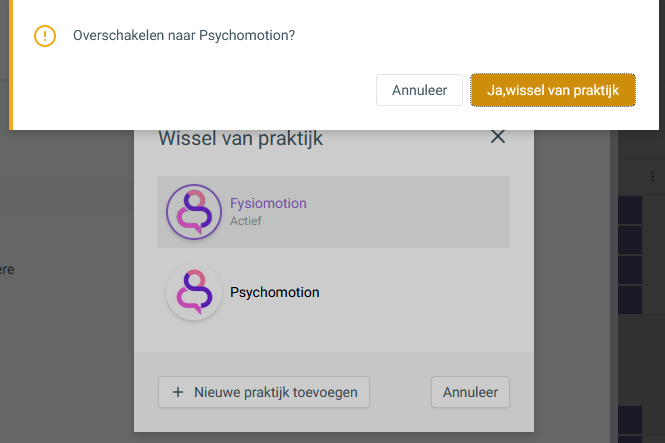Viewport: 665px width, 443px height.
Task: Select the Fysiomotion practice name
Action: pyautogui.click(x=268, y=203)
